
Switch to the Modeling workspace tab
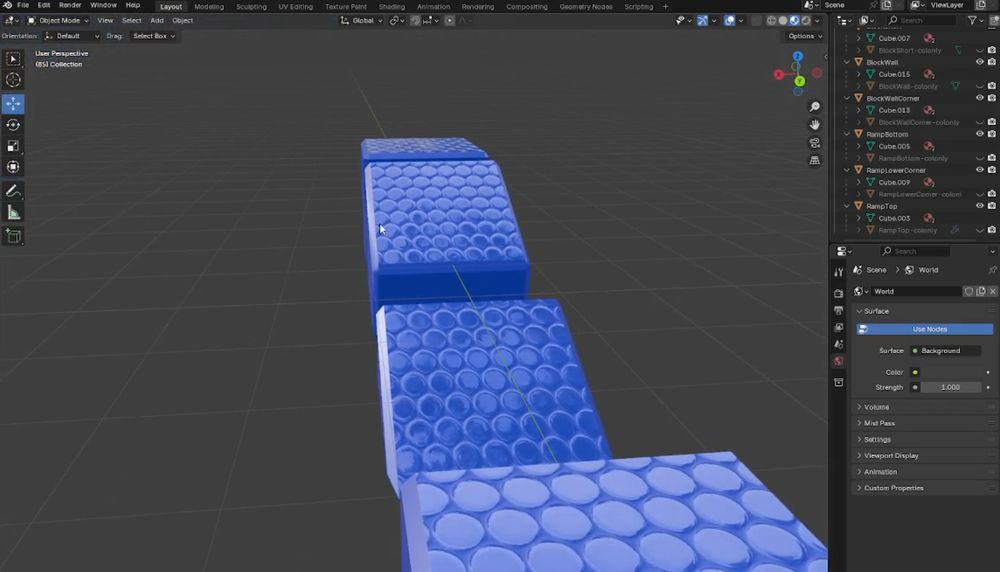tap(209, 6)
